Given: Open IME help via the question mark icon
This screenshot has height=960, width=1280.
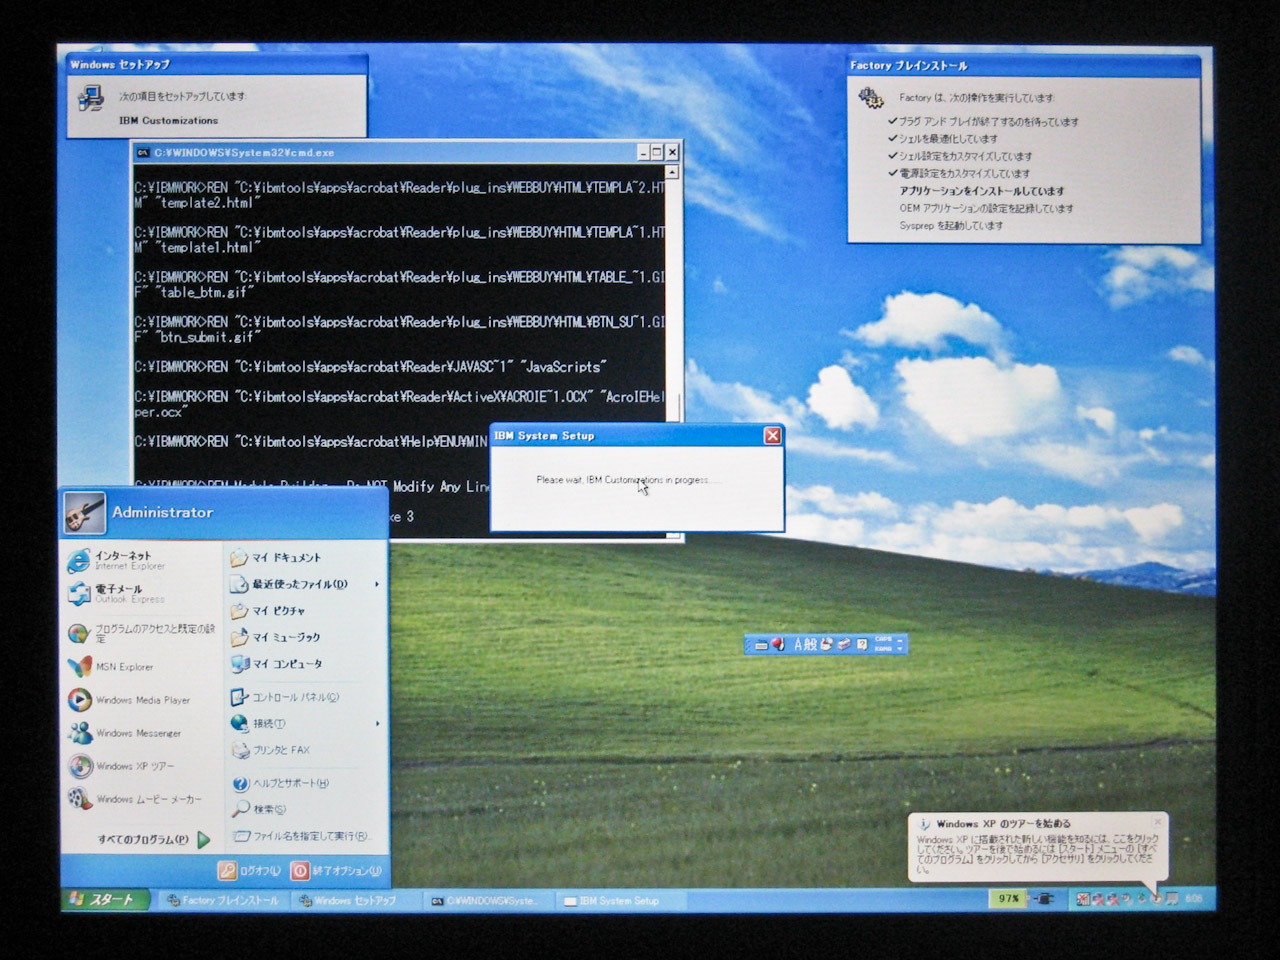Looking at the screenshot, I should [x=863, y=644].
